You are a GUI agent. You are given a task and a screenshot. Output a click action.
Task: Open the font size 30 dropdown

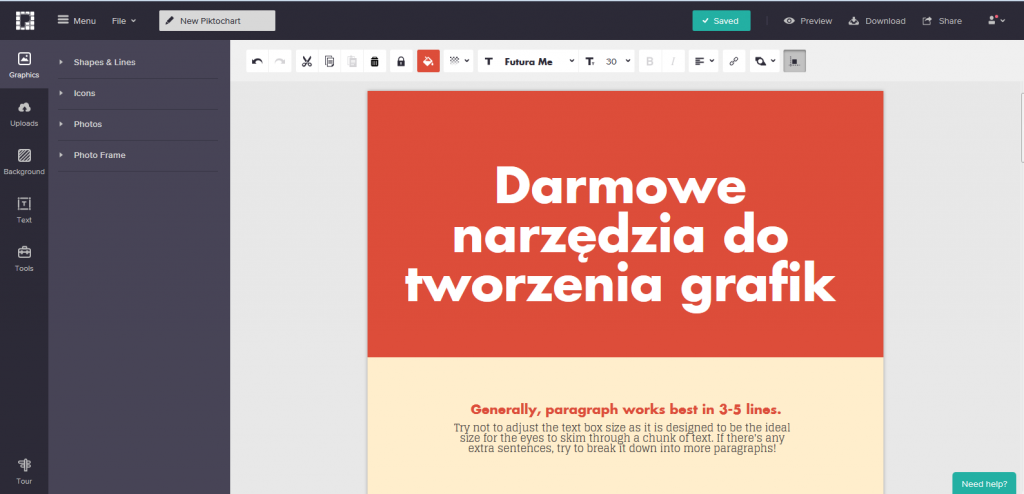click(x=612, y=62)
